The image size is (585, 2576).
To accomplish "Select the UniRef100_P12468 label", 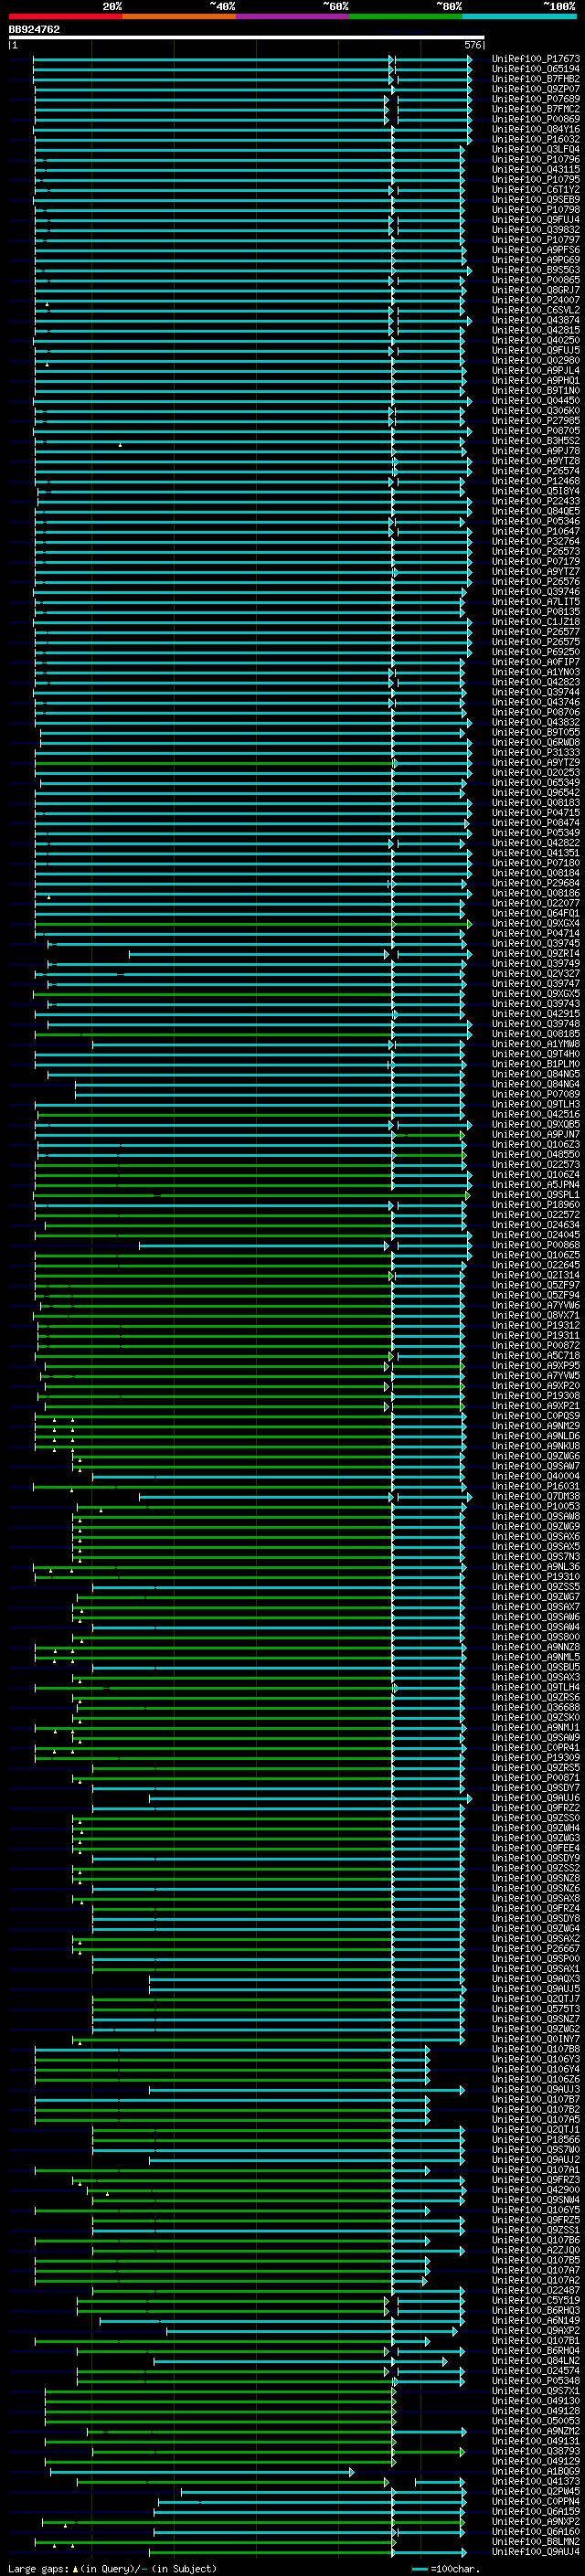I will [536, 481].
